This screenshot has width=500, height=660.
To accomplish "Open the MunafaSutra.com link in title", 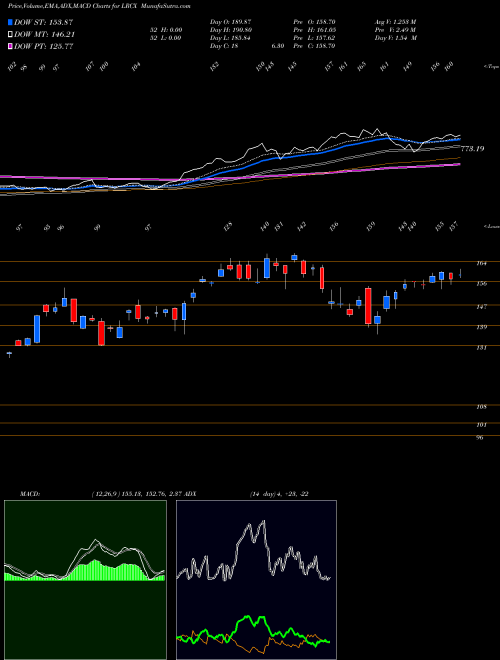I will [164, 6].
